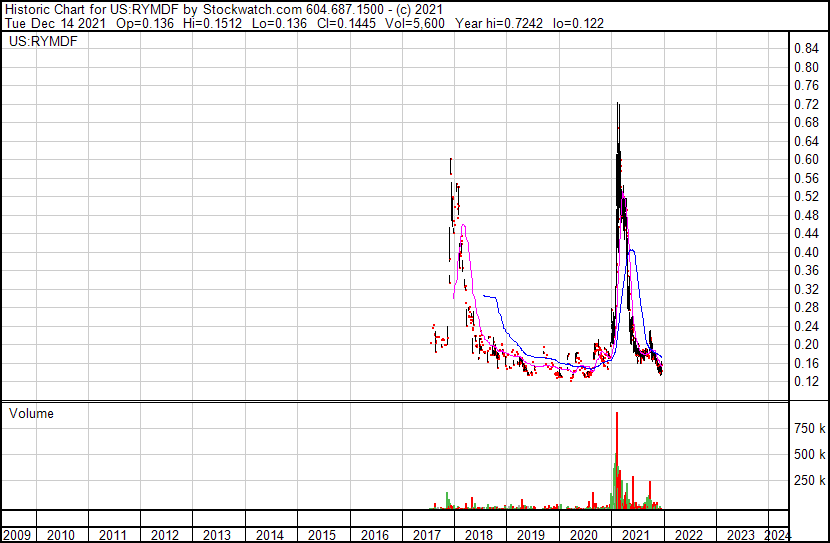Click the tallest red volume bar in 2021
The image size is (830, 543).
[617, 460]
